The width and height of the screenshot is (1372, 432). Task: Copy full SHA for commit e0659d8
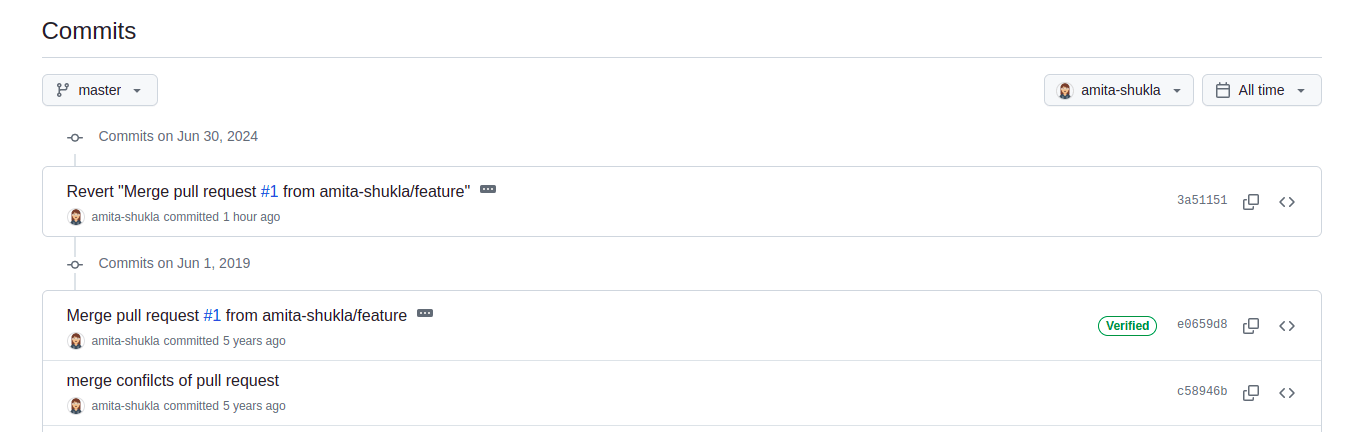tap(1250, 325)
